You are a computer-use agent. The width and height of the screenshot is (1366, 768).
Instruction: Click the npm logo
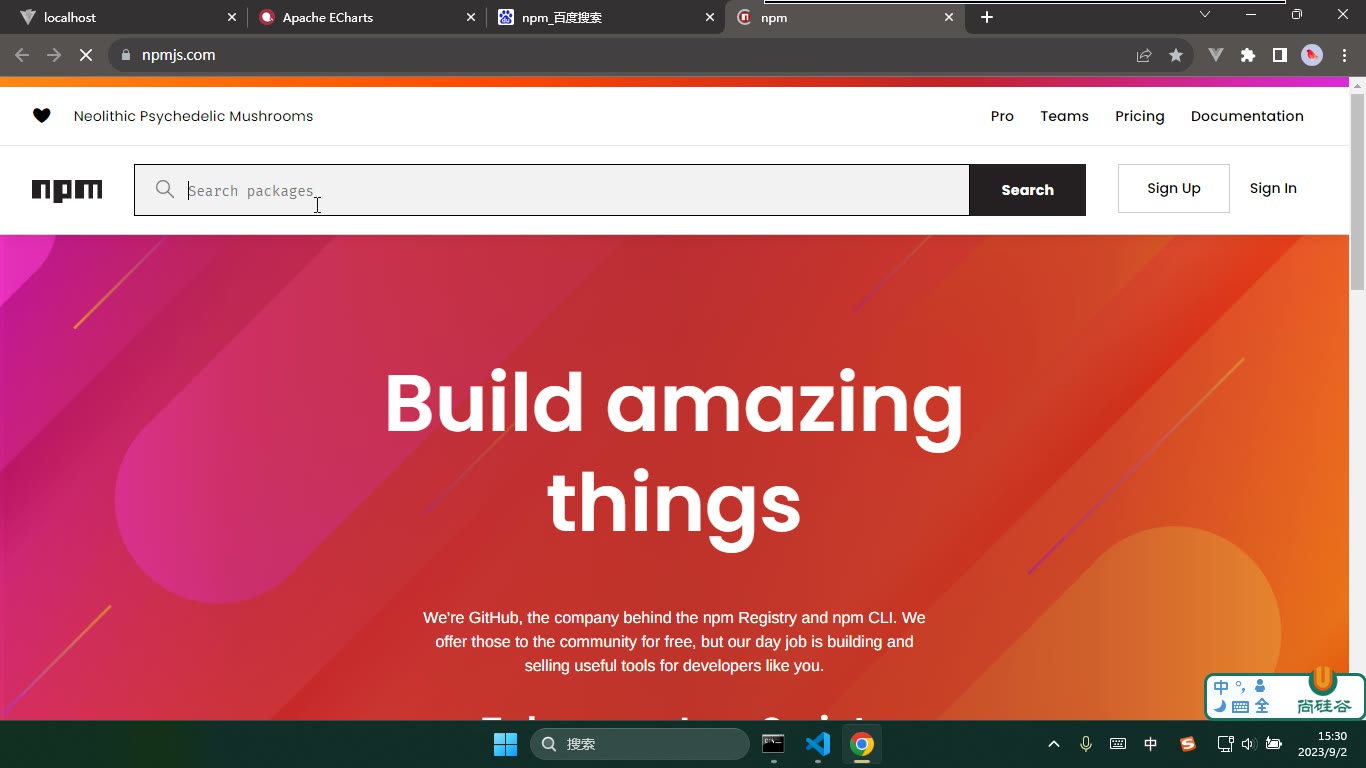pos(67,190)
